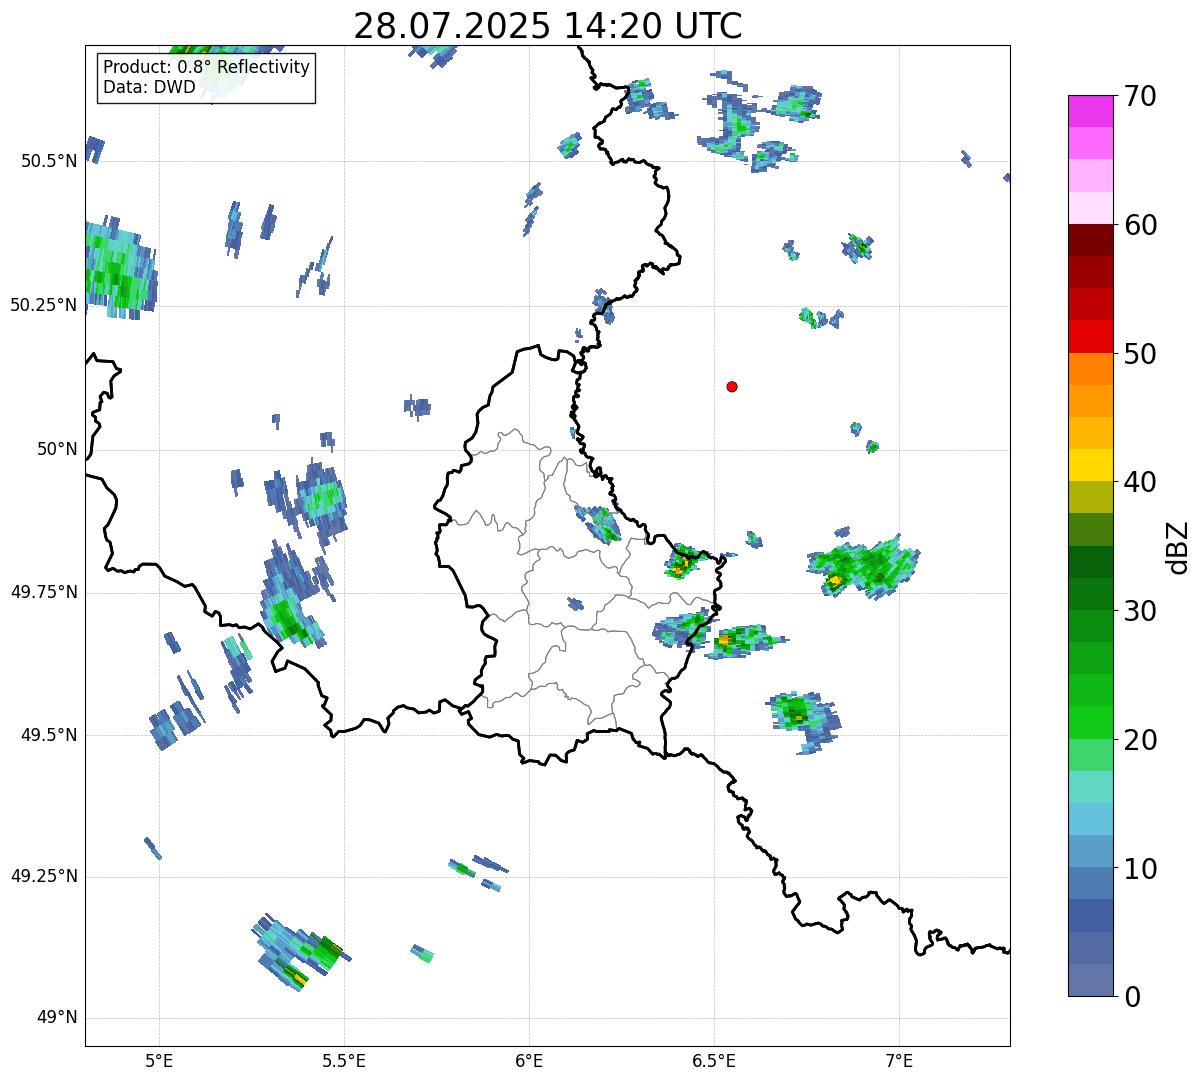This screenshot has width=1202, height=1081.
Task: Click the colorbar tick label "10"
Action: click(1139, 868)
